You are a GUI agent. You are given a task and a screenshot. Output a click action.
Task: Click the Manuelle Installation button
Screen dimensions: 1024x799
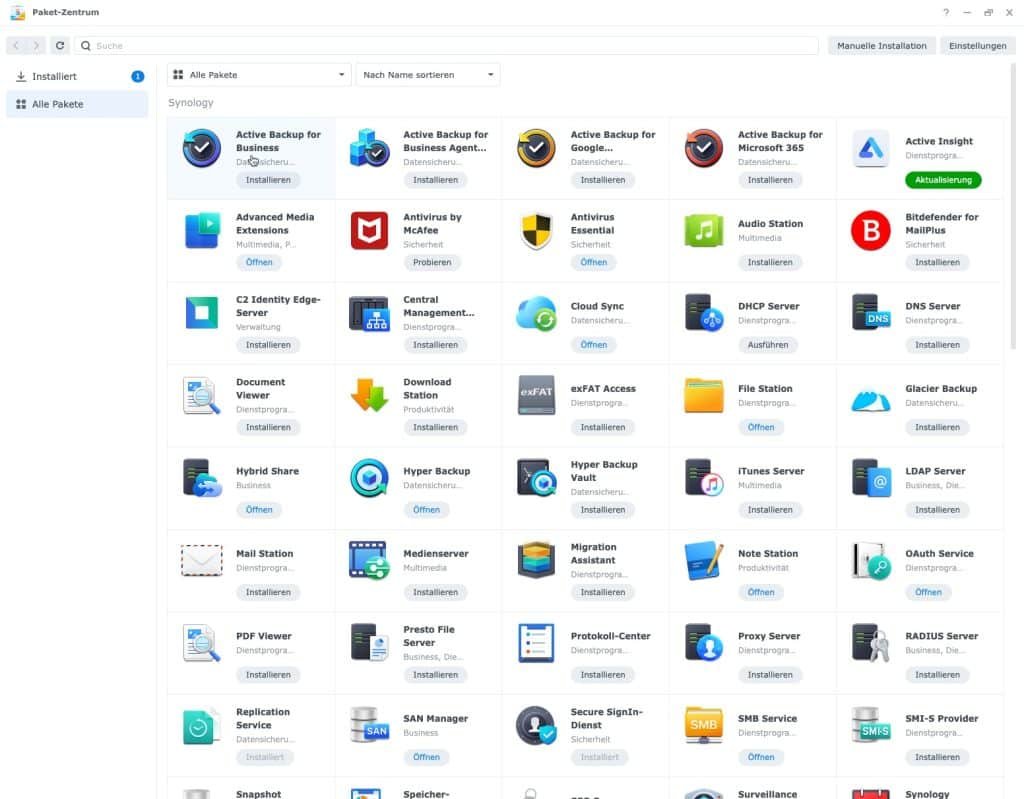click(x=881, y=45)
